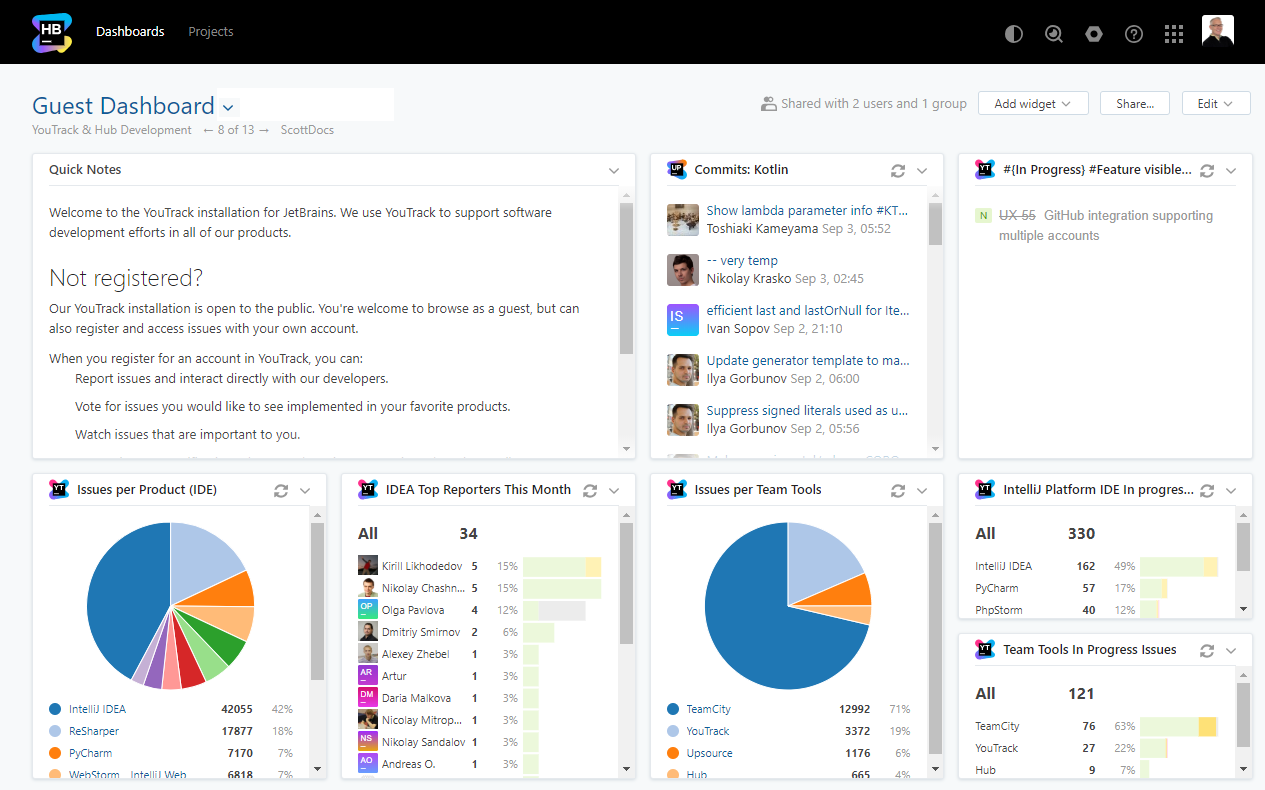The height and width of the screenshot is (790, 1265).
Task: Refresh the In Progress Feature widget
Action: 1207,171
